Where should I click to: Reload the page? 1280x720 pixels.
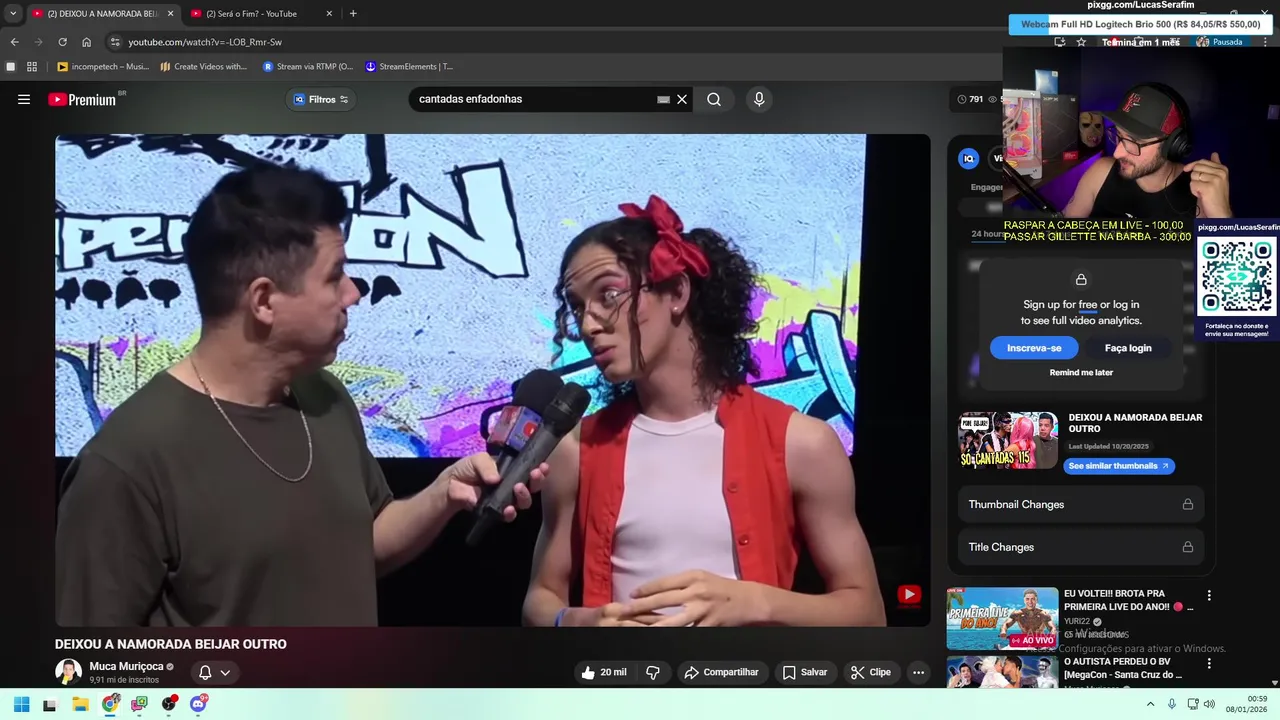click(62, 42)
